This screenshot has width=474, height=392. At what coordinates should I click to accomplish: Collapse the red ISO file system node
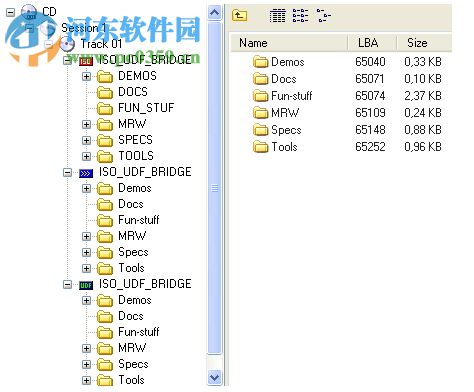click(x=67, y=61)
